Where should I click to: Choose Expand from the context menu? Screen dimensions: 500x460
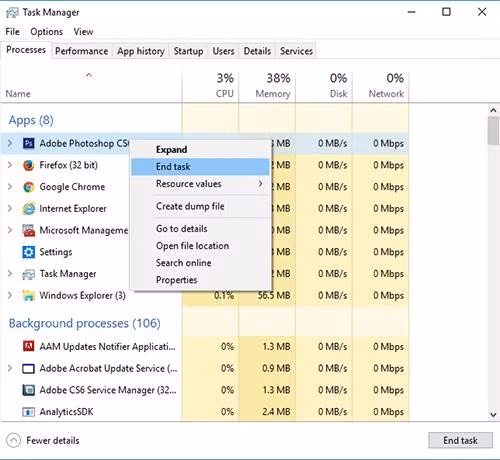point(200,150)
